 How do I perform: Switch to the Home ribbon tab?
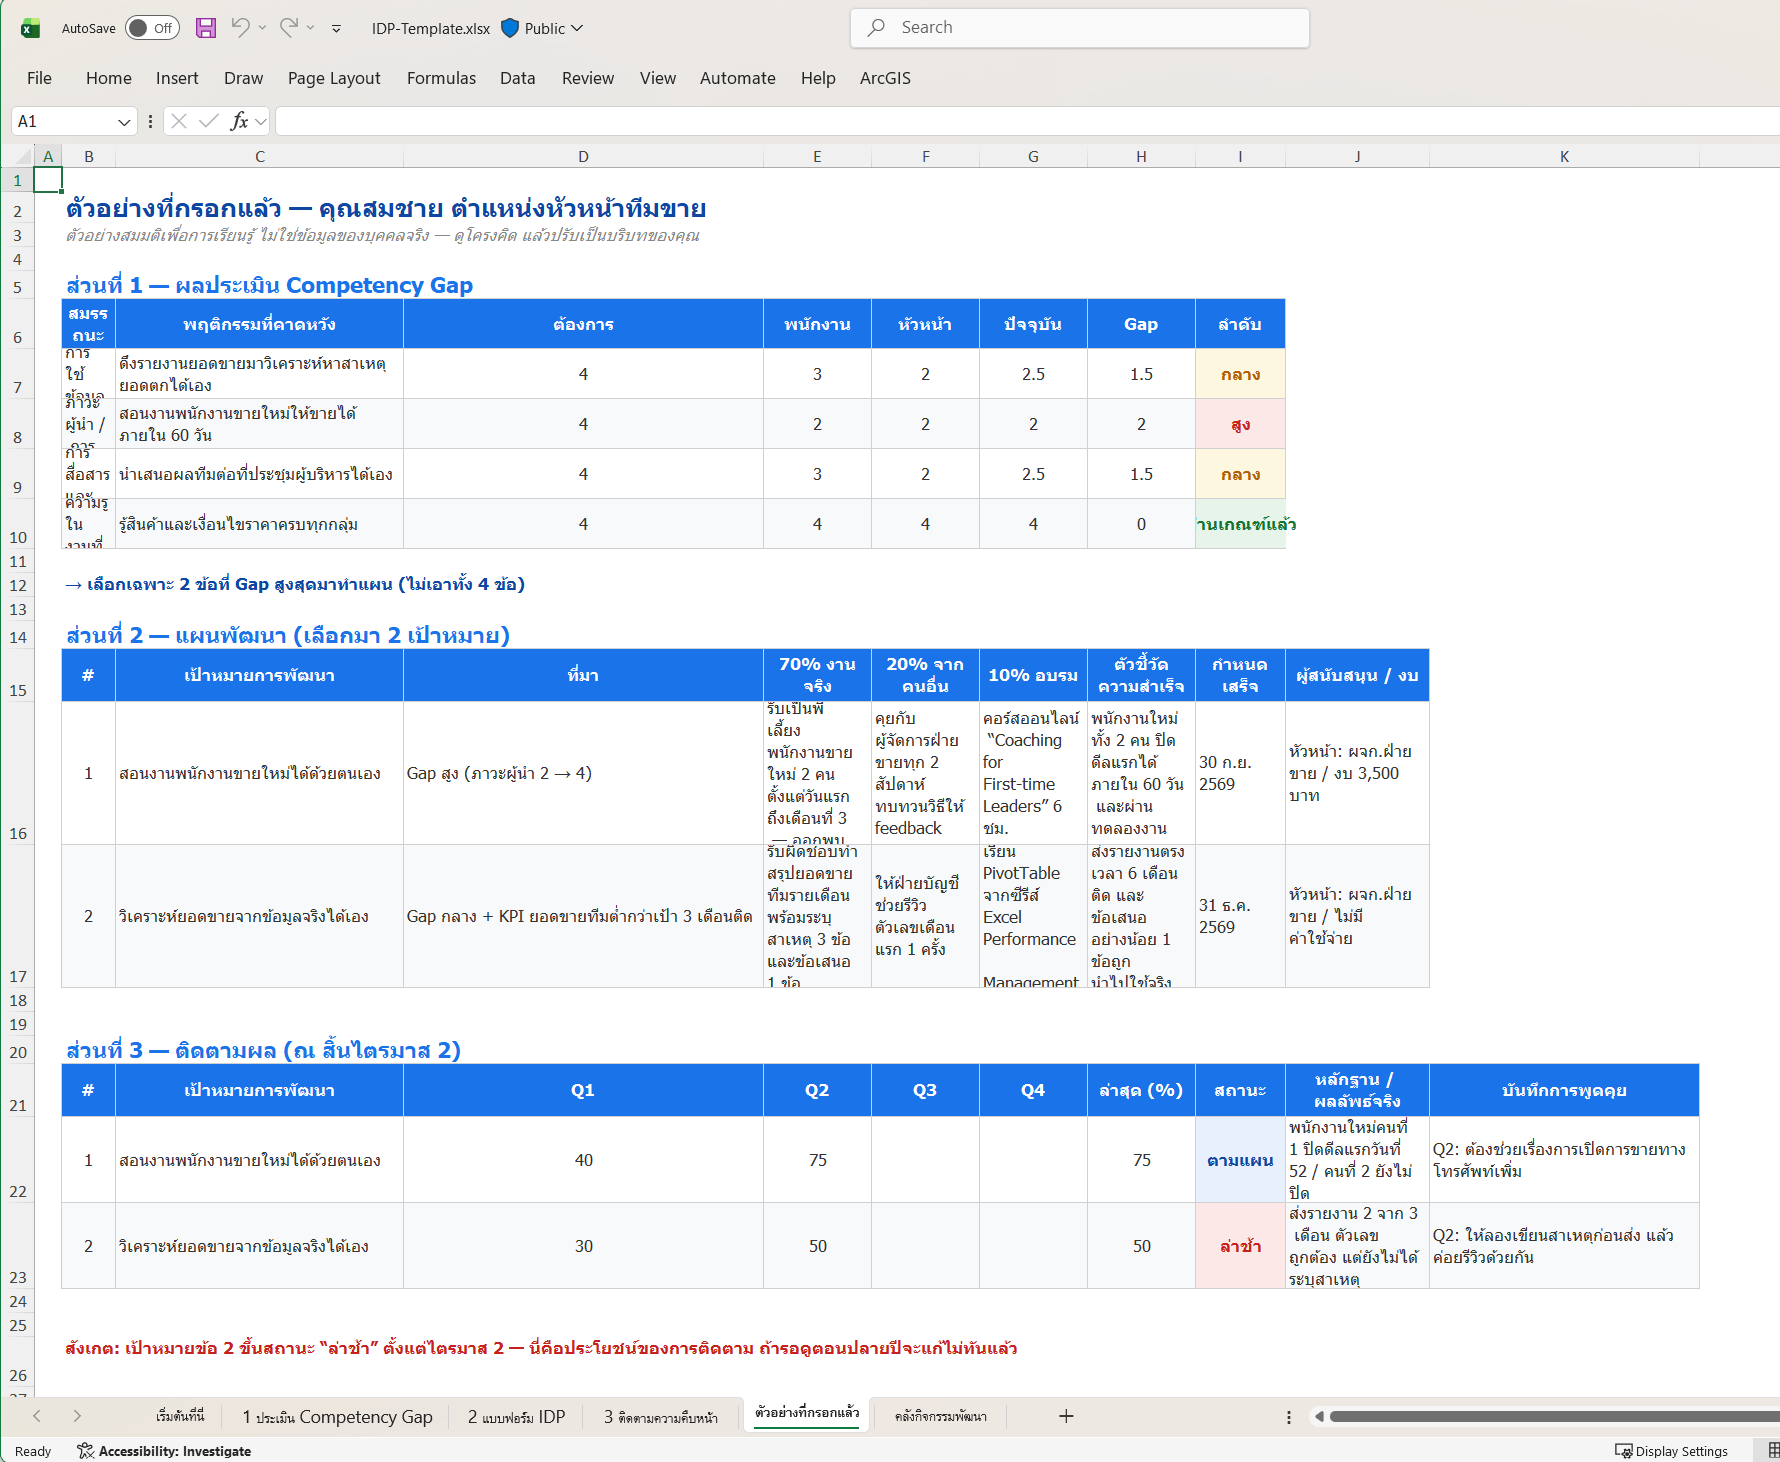tap(109, 78)
